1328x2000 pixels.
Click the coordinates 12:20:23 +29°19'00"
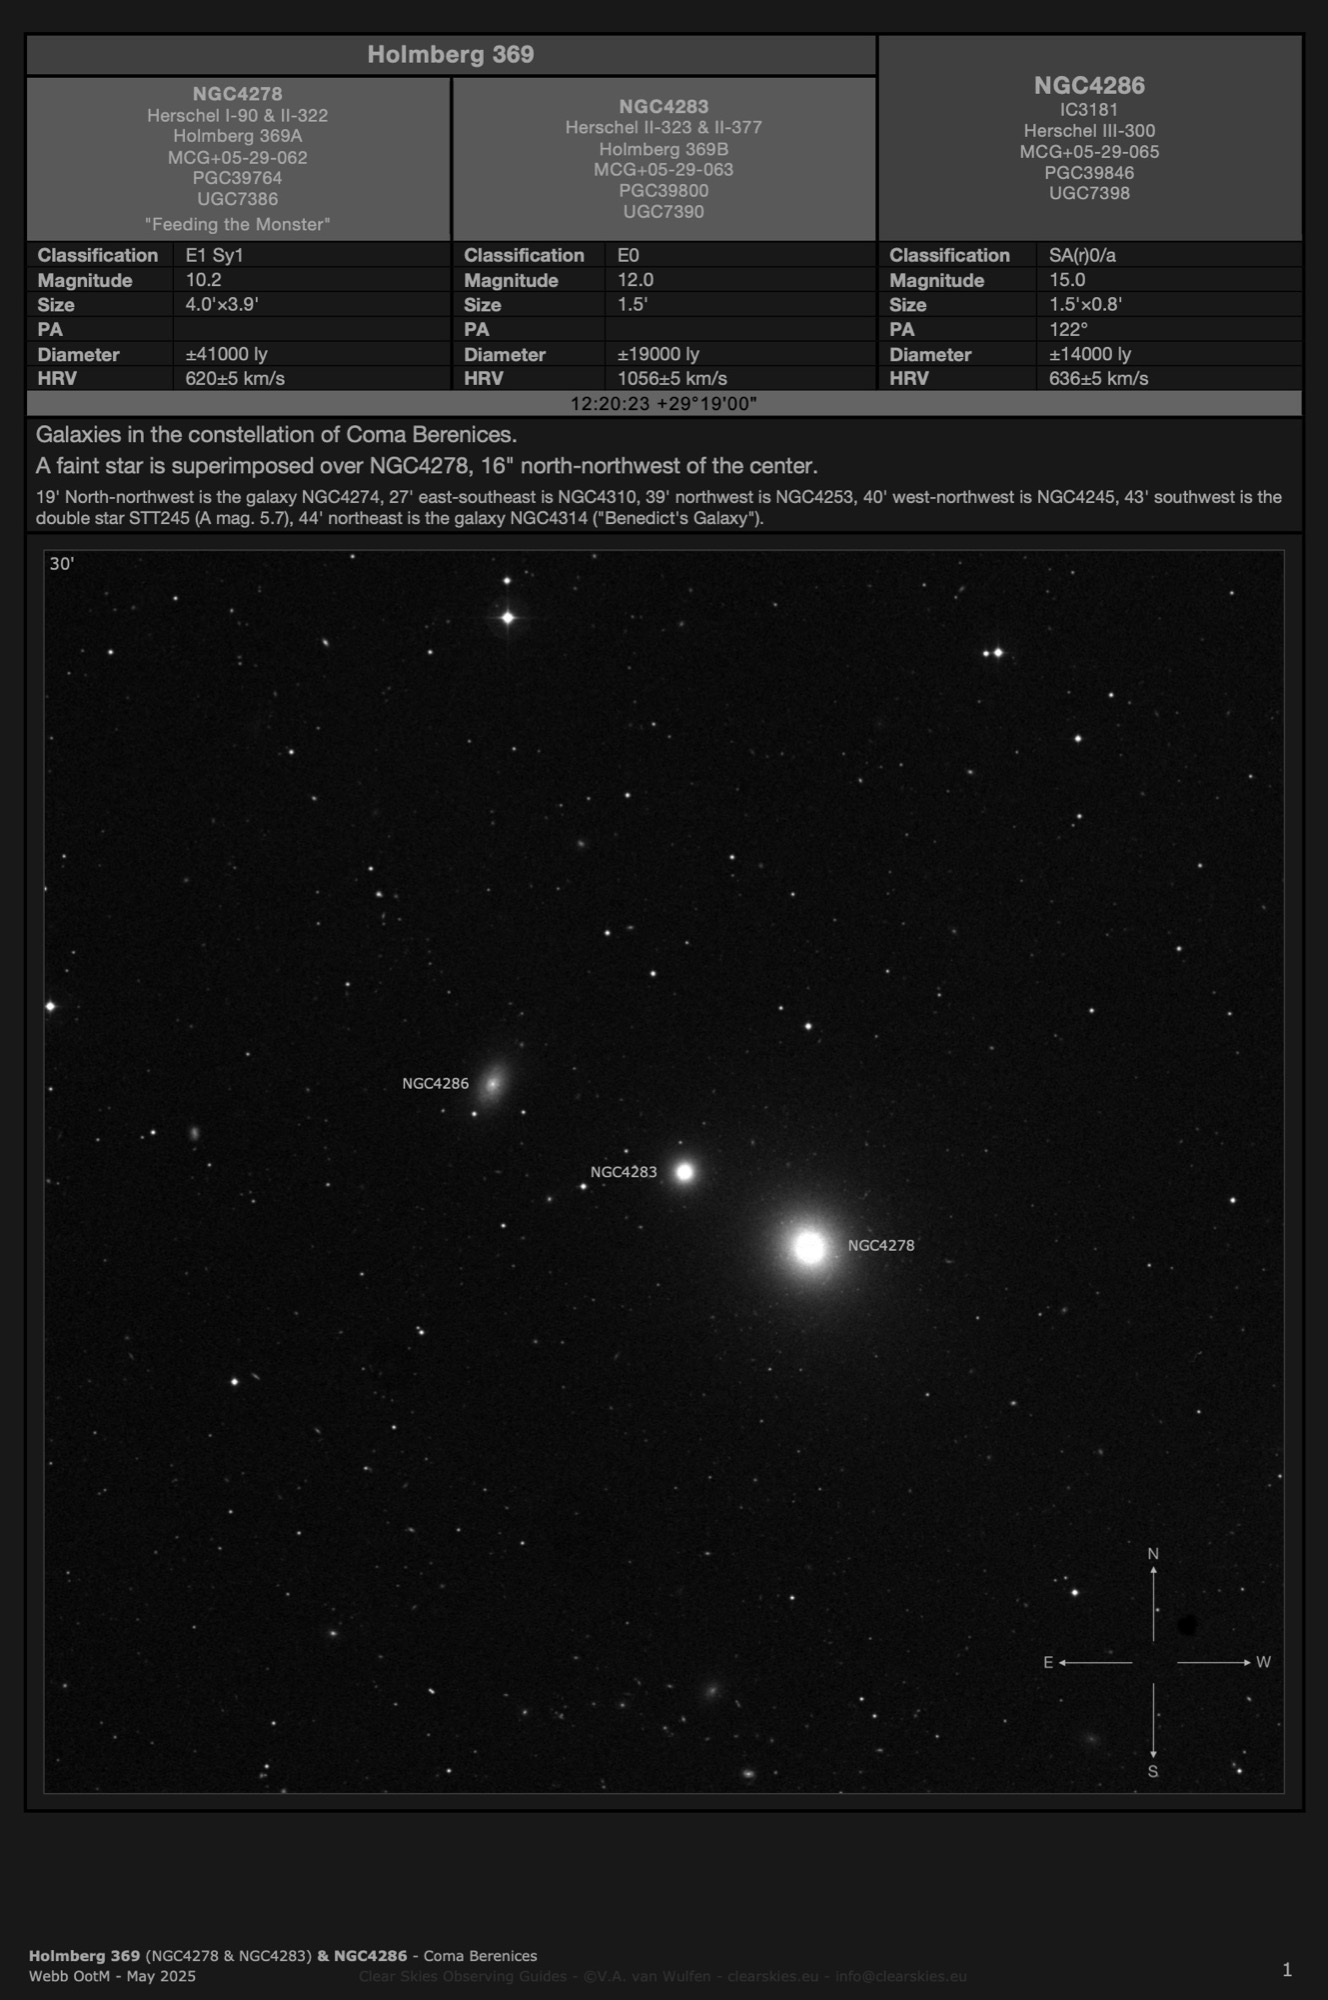tap(664, 404)
